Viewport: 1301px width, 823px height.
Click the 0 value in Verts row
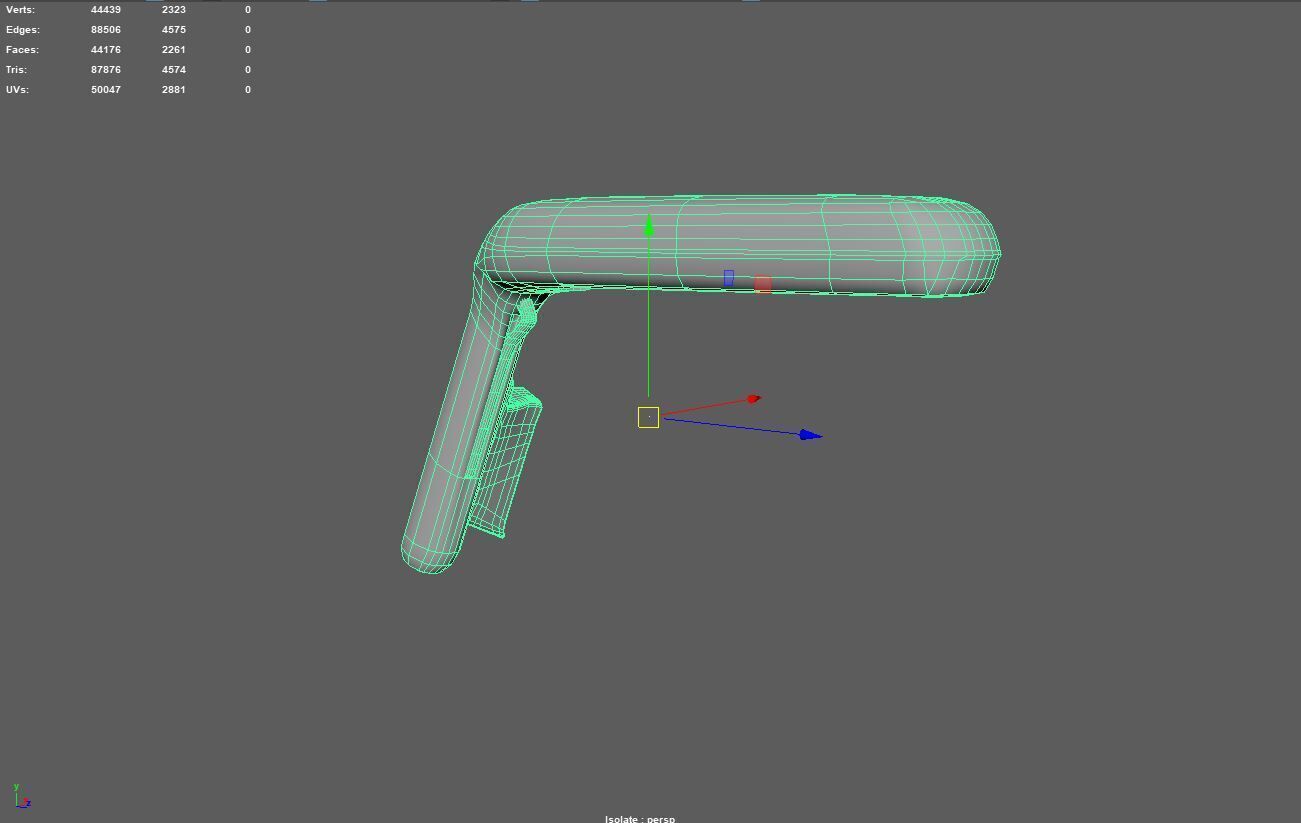pos(248,9)
